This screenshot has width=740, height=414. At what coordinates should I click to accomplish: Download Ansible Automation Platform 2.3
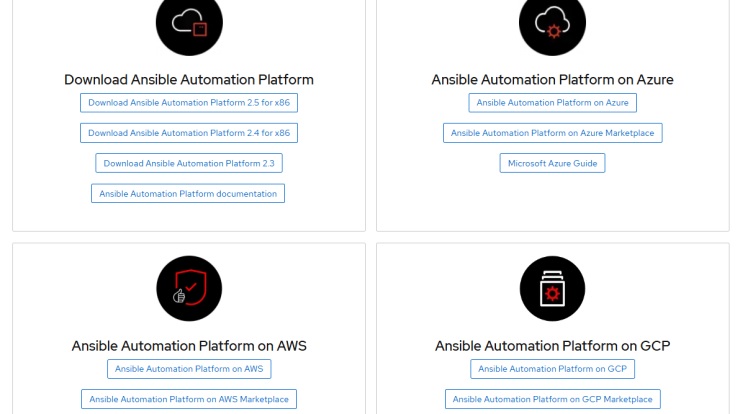point(189,163)
